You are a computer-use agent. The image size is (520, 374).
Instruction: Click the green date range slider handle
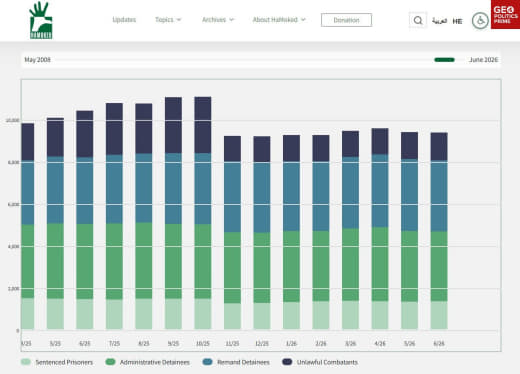[444, 60]
